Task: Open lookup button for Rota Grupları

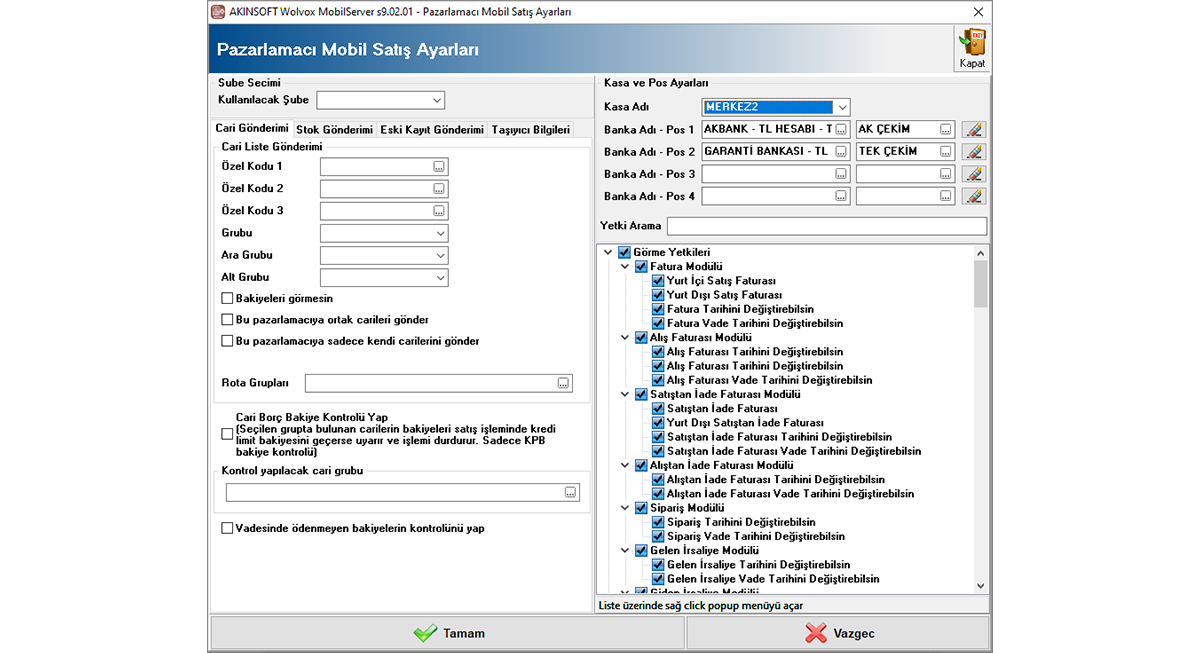Action: [x=563, y=383]
